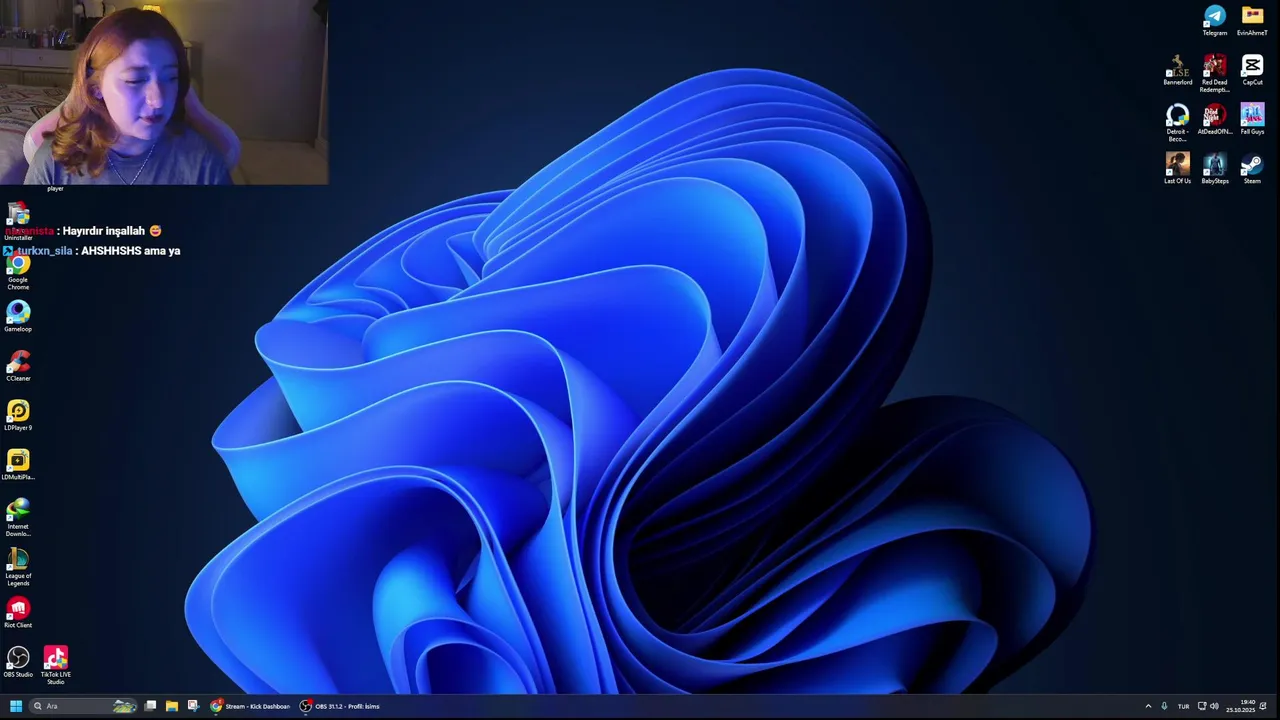Select the League of Legends shortcut
1280x720 pixels.
point(18,567)
